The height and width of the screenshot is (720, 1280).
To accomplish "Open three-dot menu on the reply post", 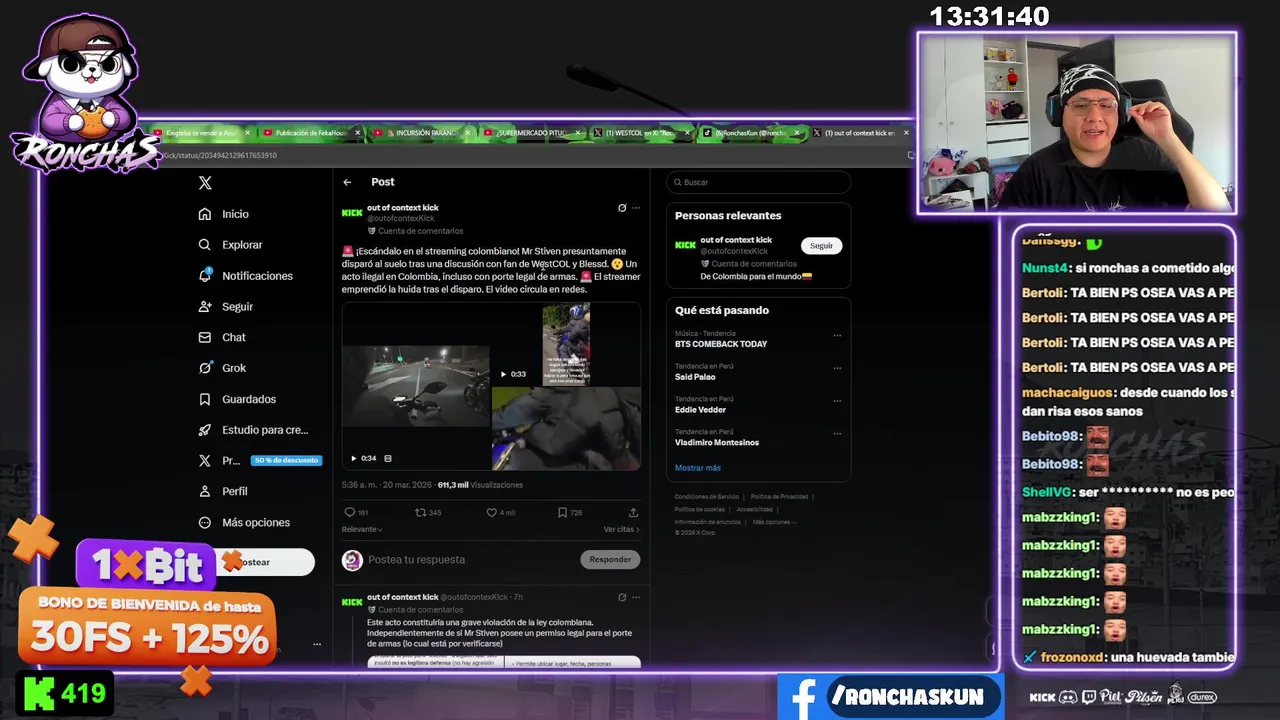I will pyautogui.click(x=636, y=597).
